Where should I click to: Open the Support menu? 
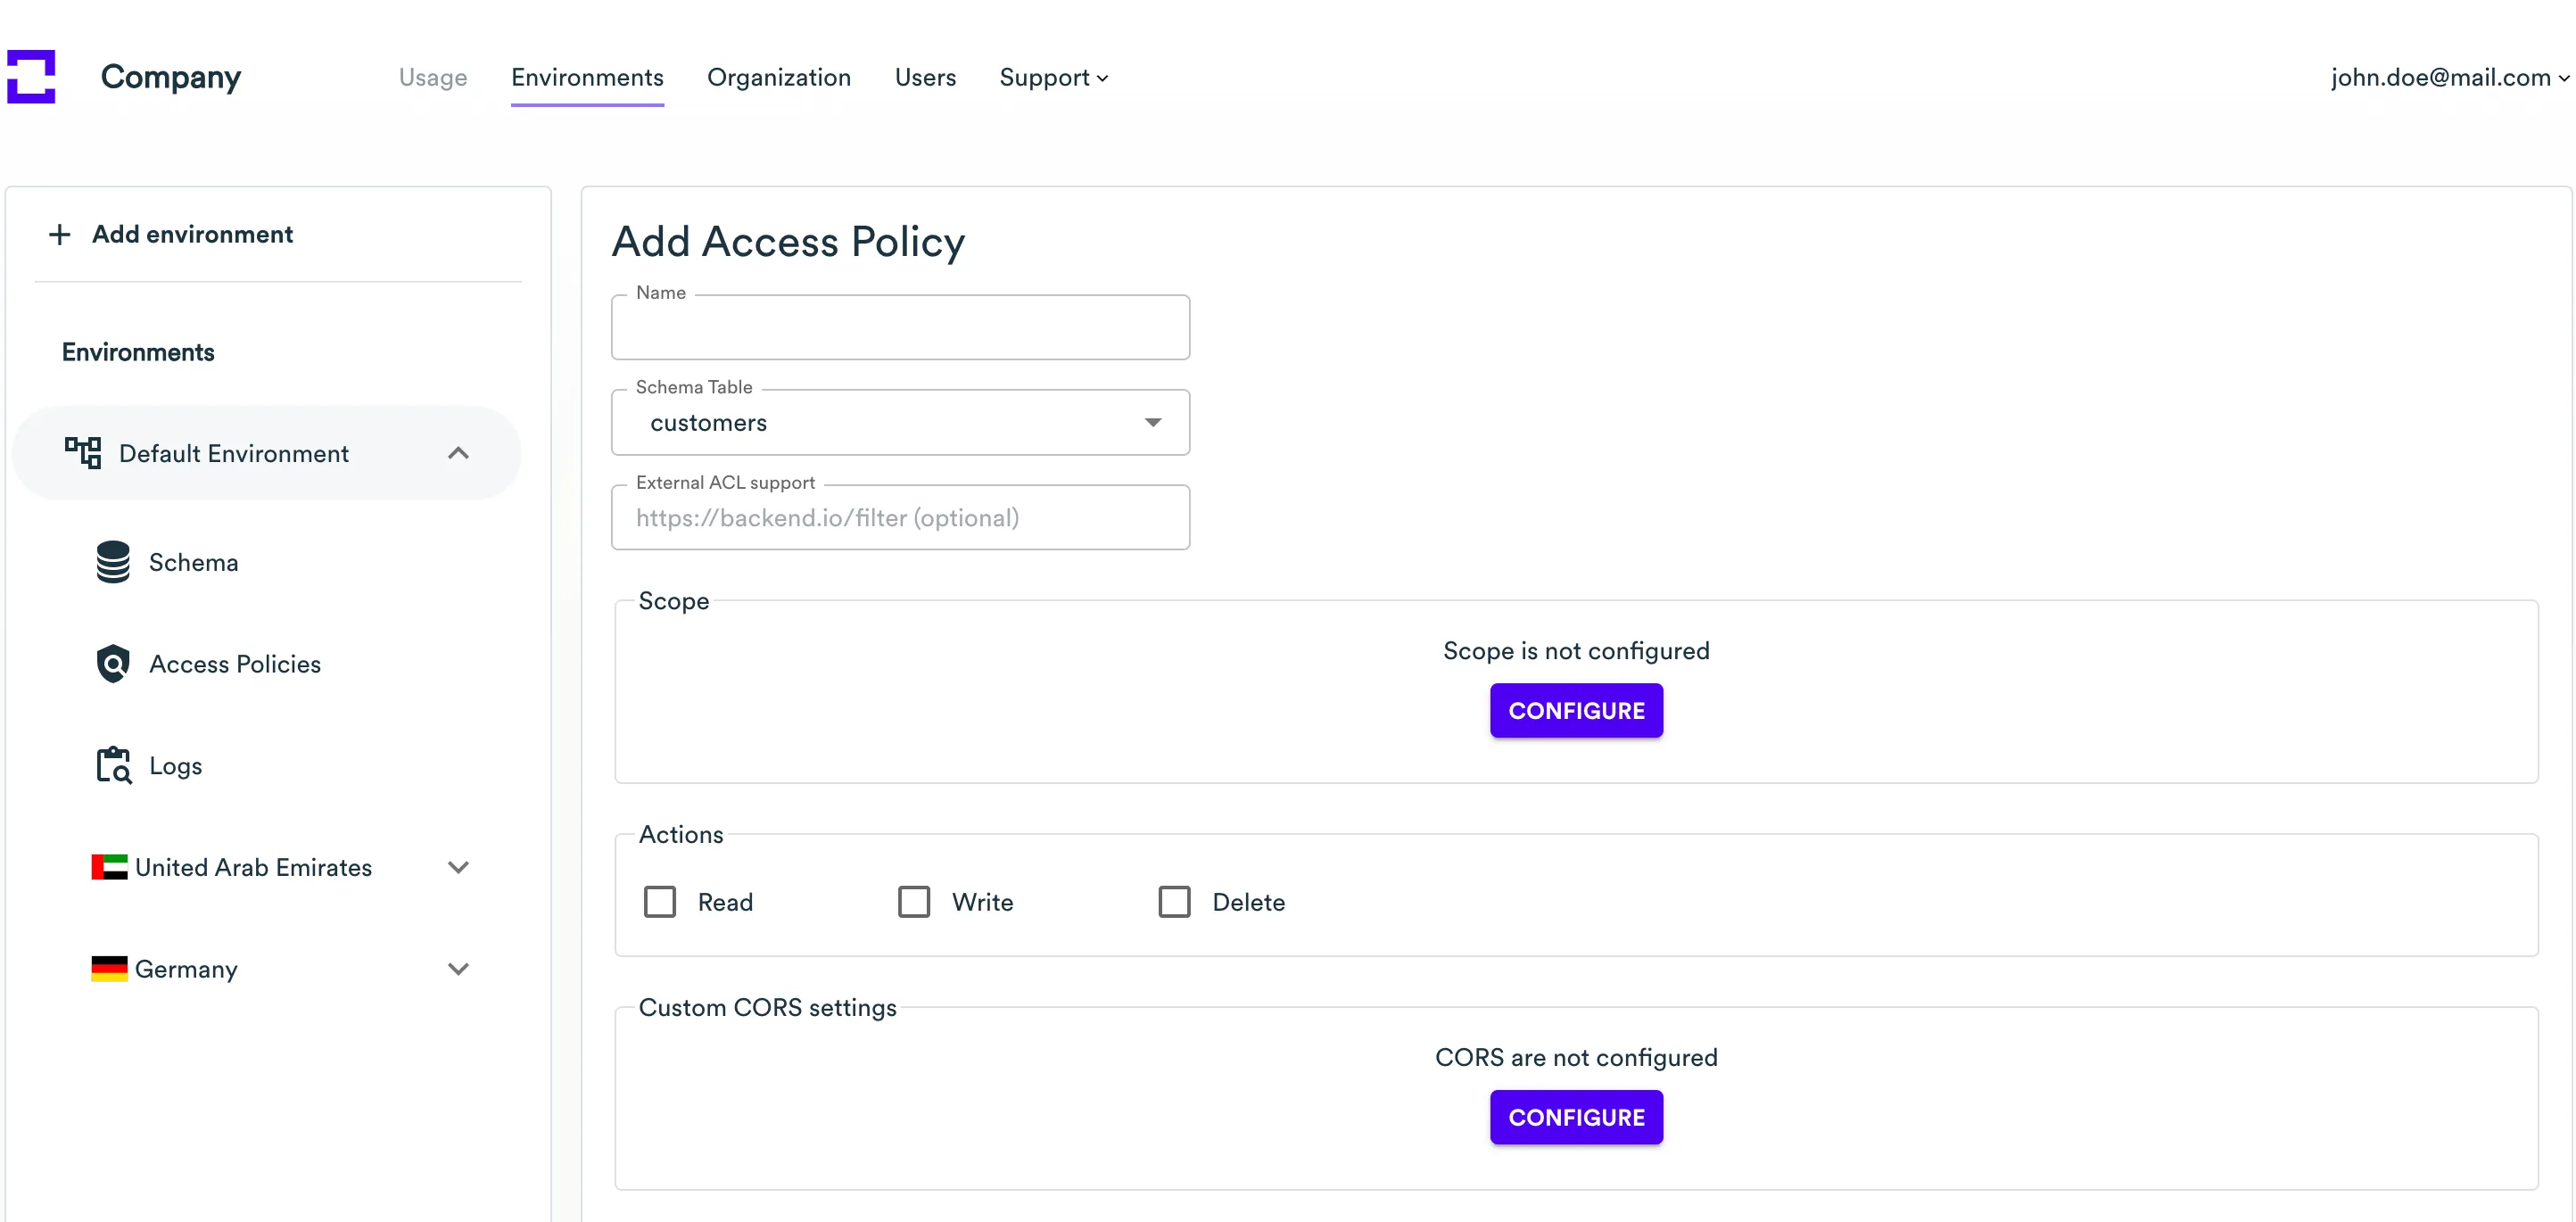pyautogui.click(x=1053, y=77)
